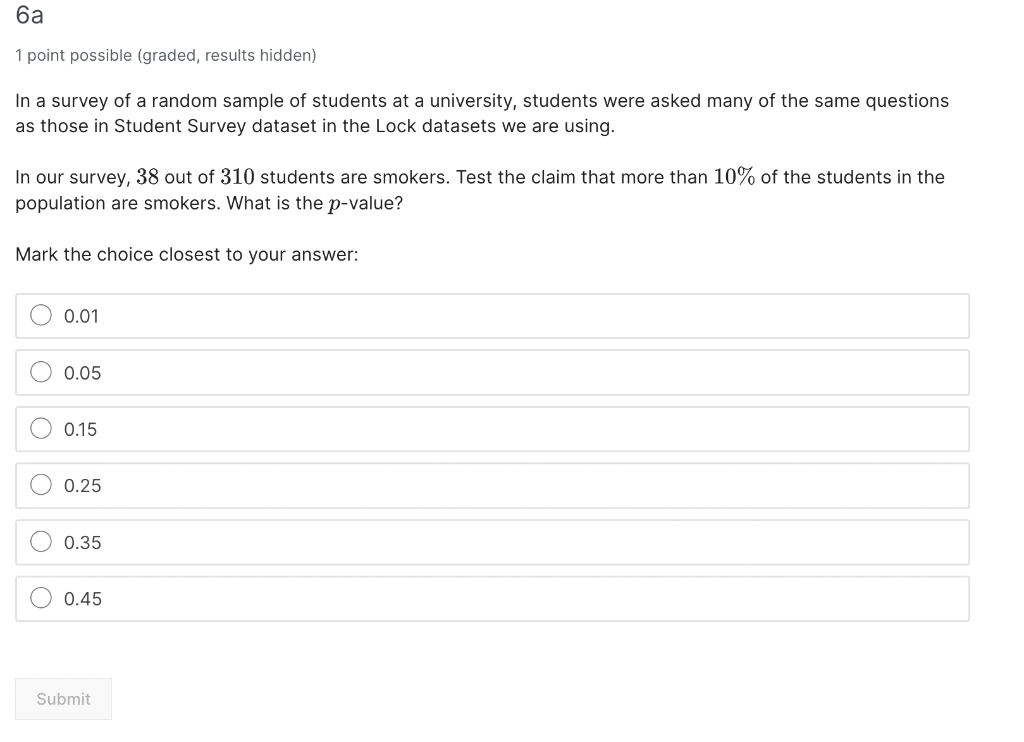1024x742 pixels.
Task: Click the 10% value in question text
Action: 734,177
